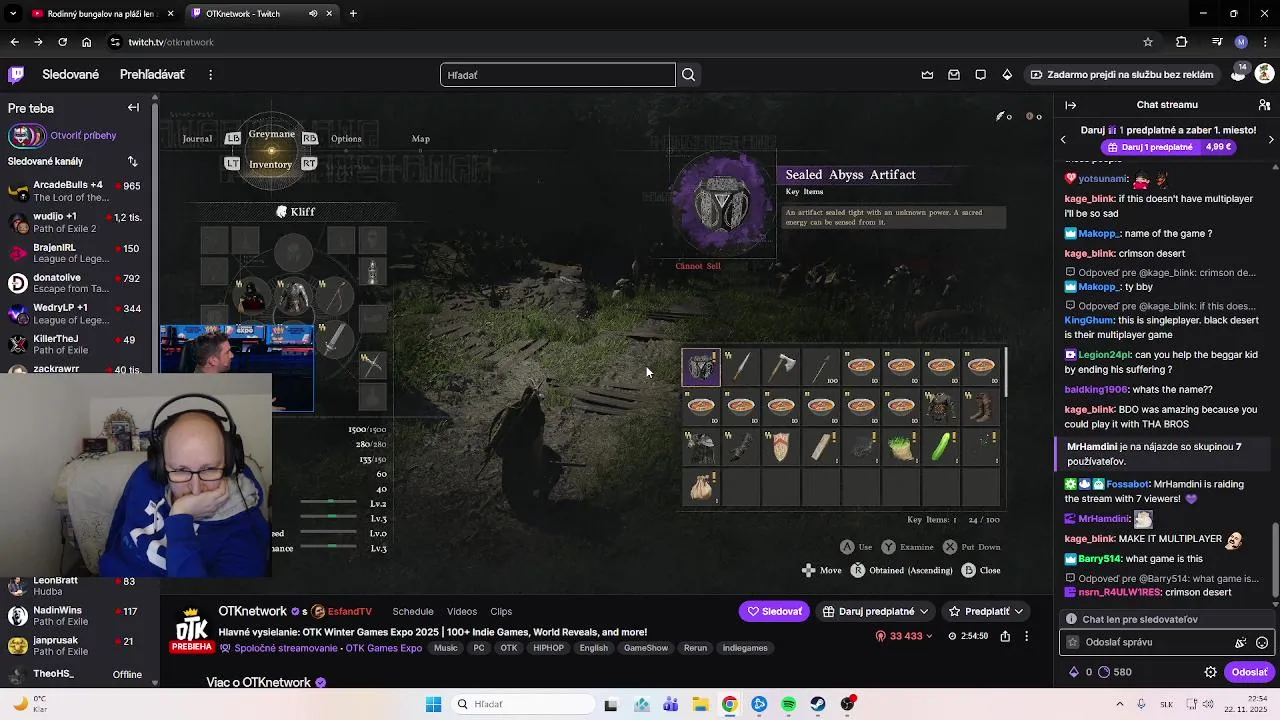Focus the Twitch Hľadať search field
The width and height of the screenshot is (1280, 720).
pos(558,75)
